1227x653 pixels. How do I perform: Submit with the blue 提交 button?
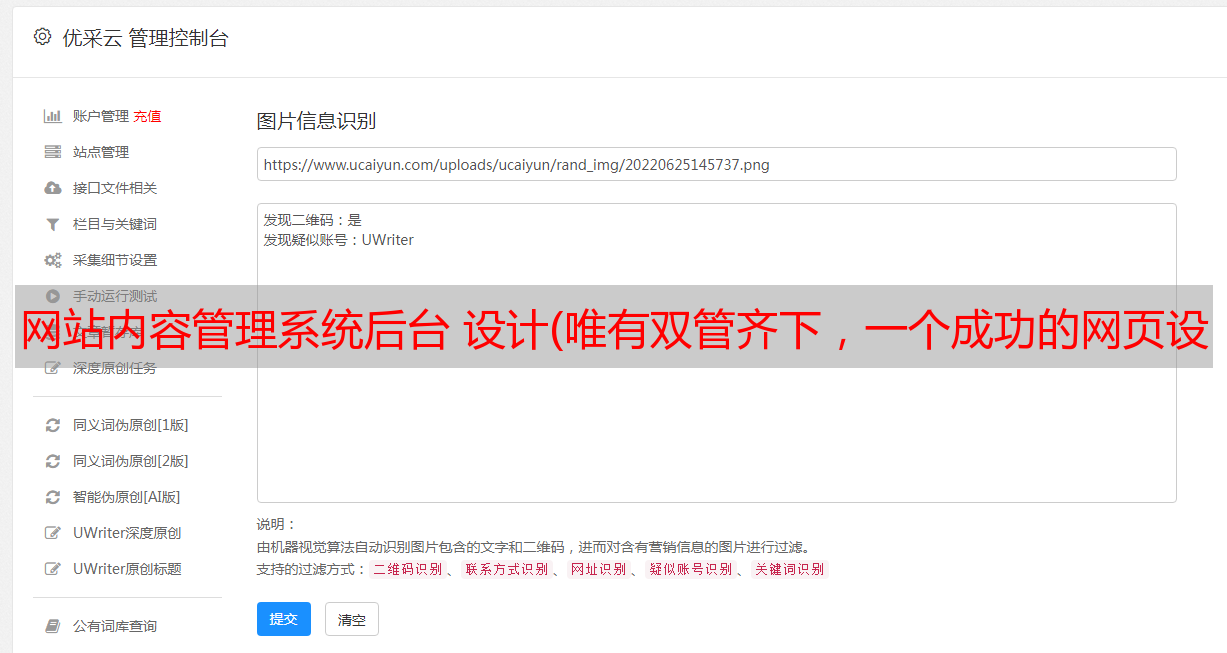[x=284, y=619]
